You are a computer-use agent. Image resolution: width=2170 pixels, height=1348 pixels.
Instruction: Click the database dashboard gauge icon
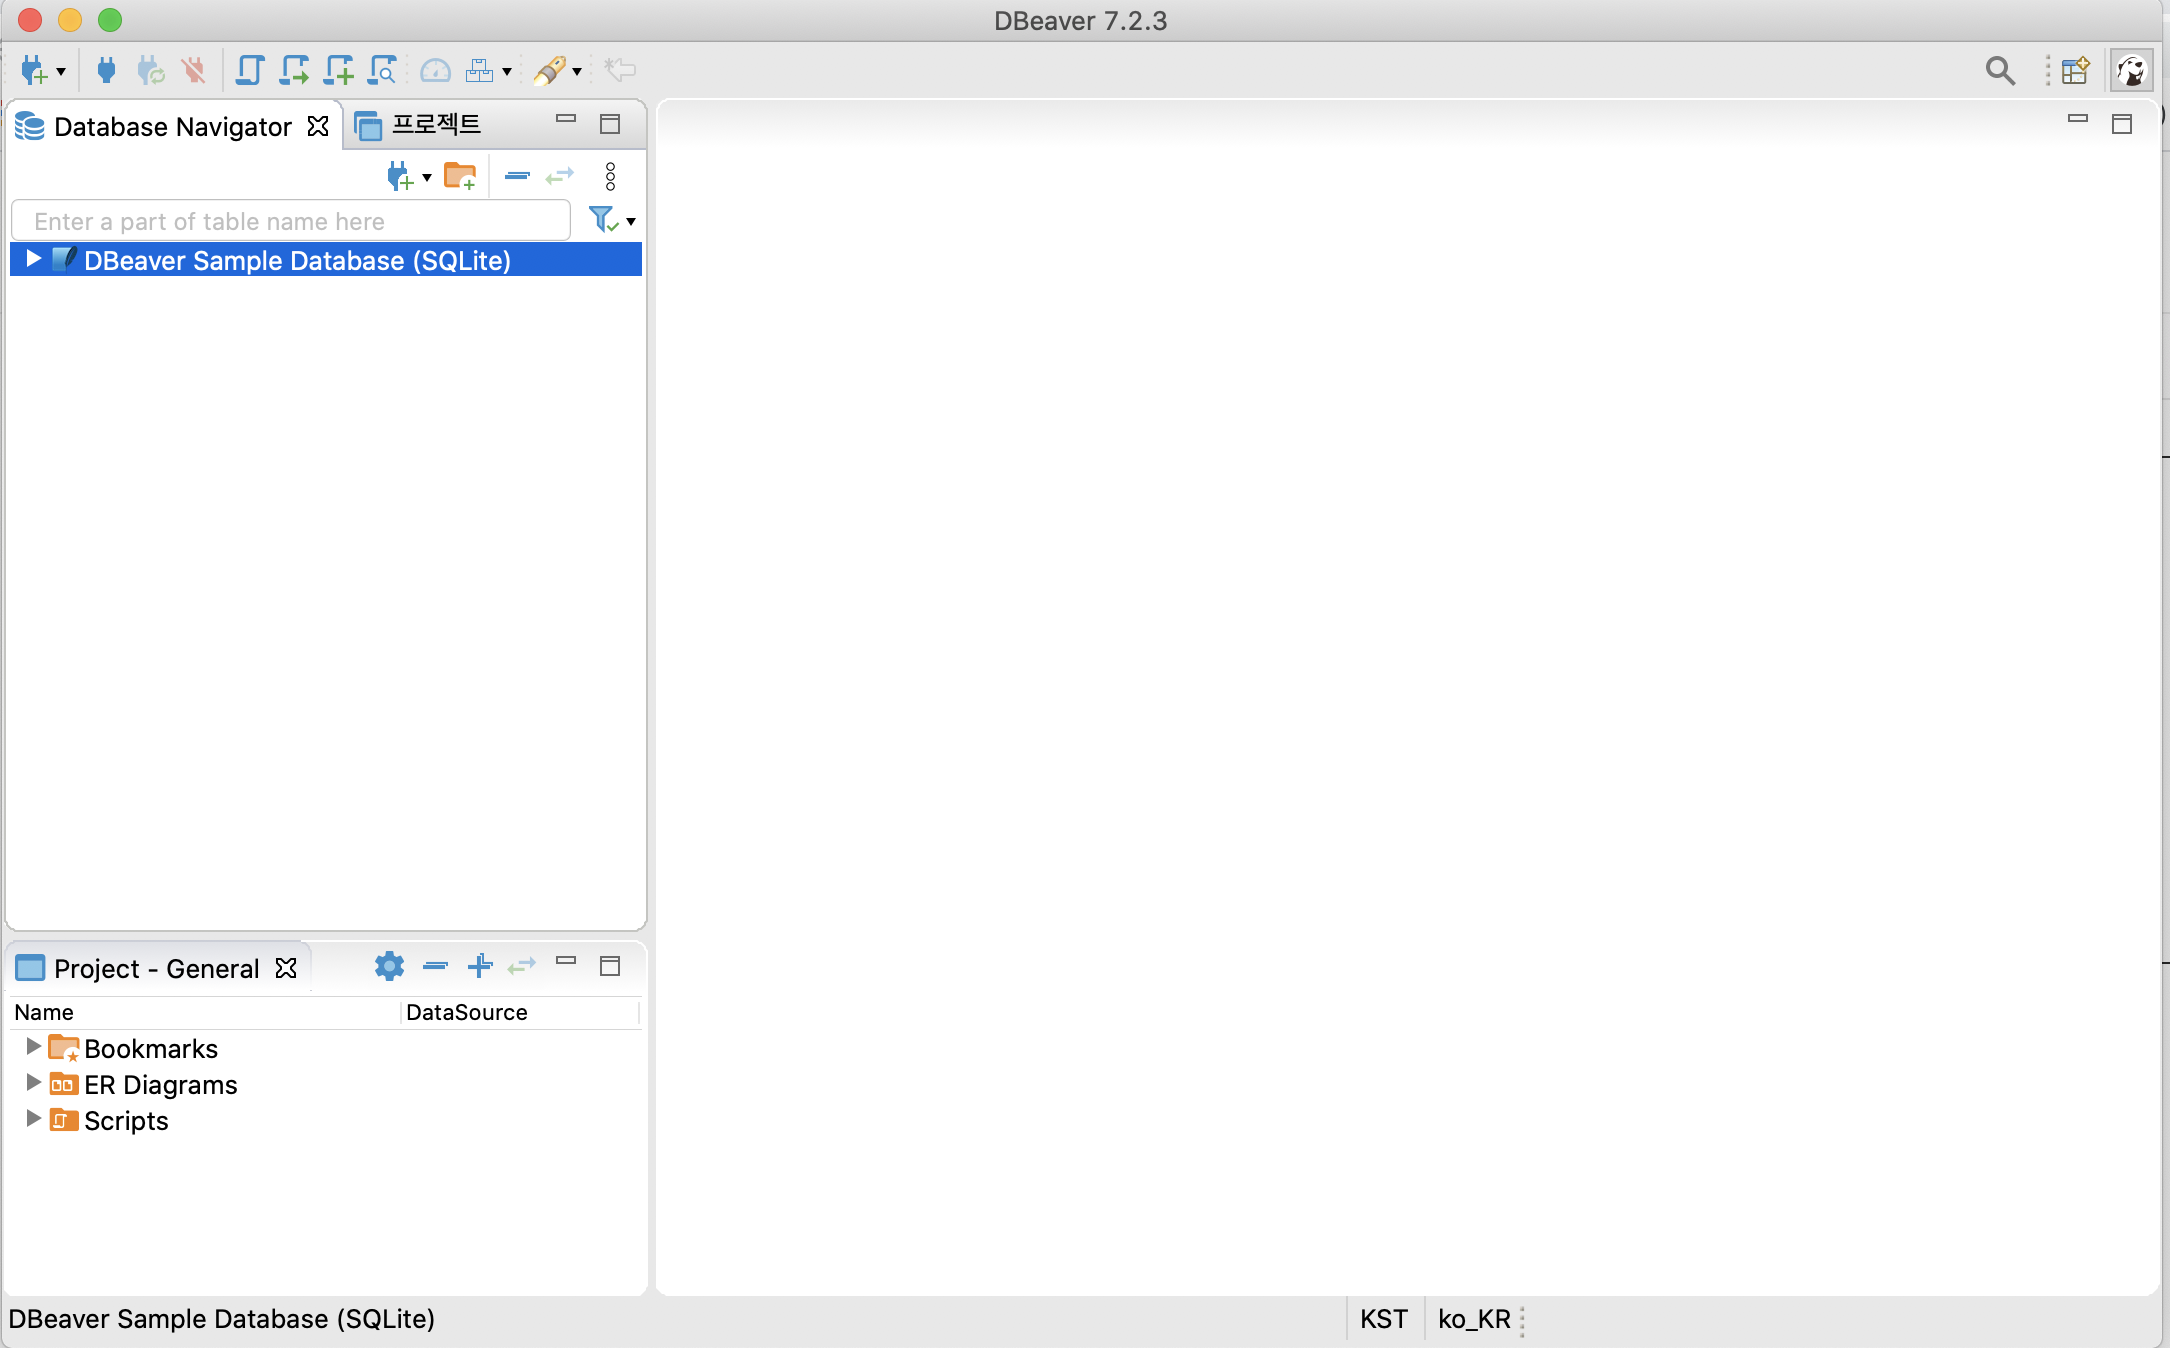(435, 70)
